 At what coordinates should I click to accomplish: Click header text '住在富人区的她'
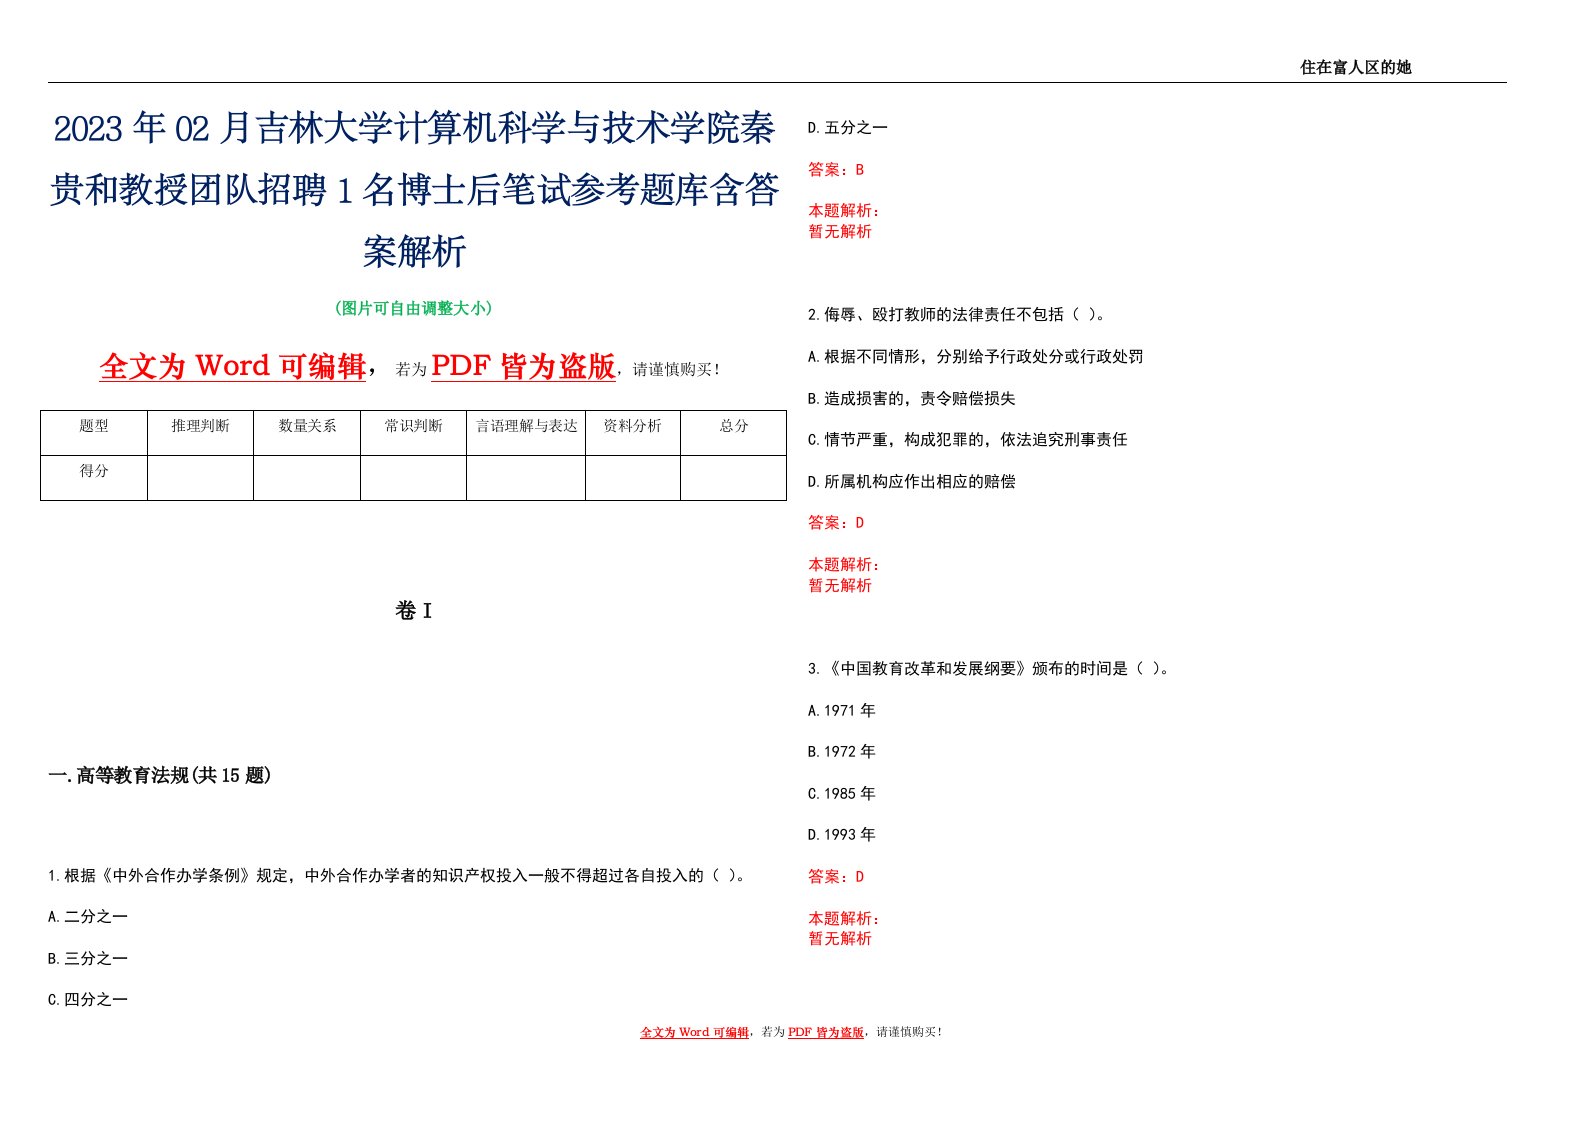click(1355, 67)
